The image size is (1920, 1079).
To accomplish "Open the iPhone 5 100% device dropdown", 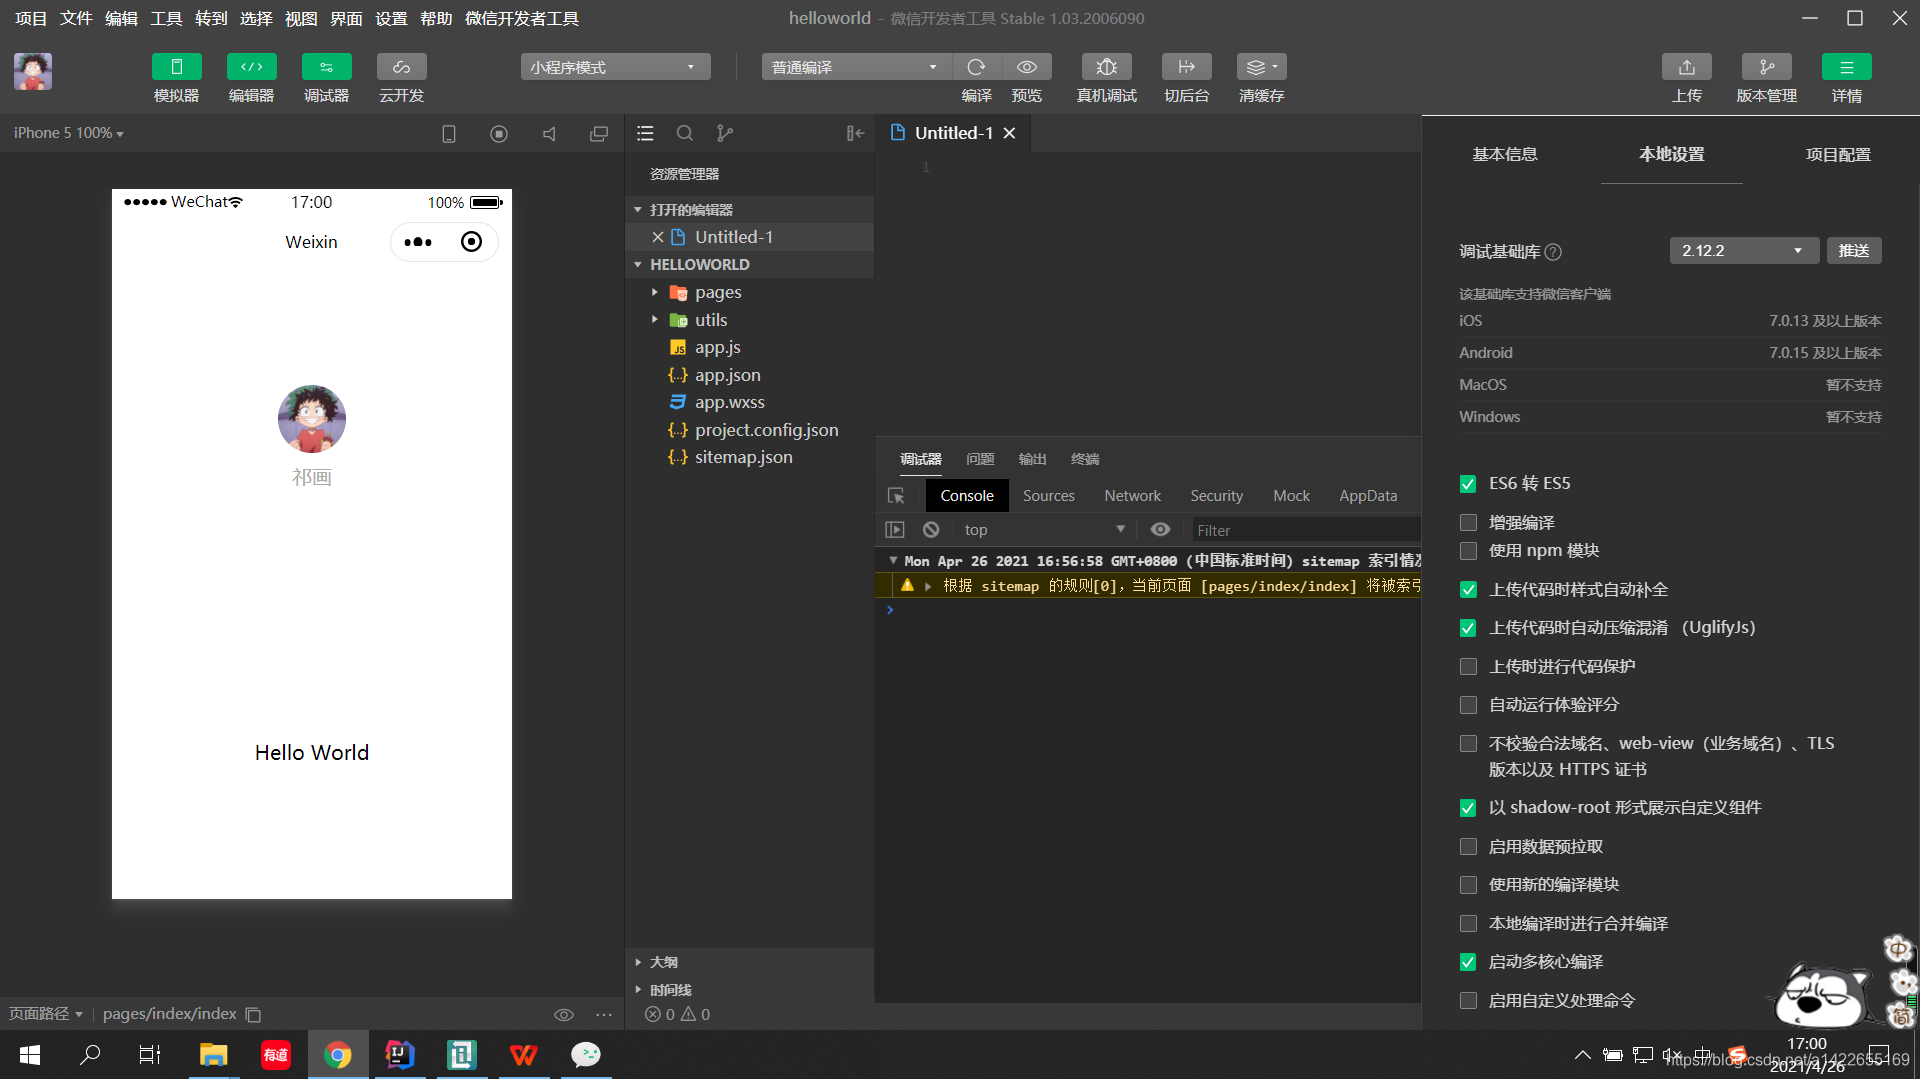I will pyautogui.click(x=68, y=133).
